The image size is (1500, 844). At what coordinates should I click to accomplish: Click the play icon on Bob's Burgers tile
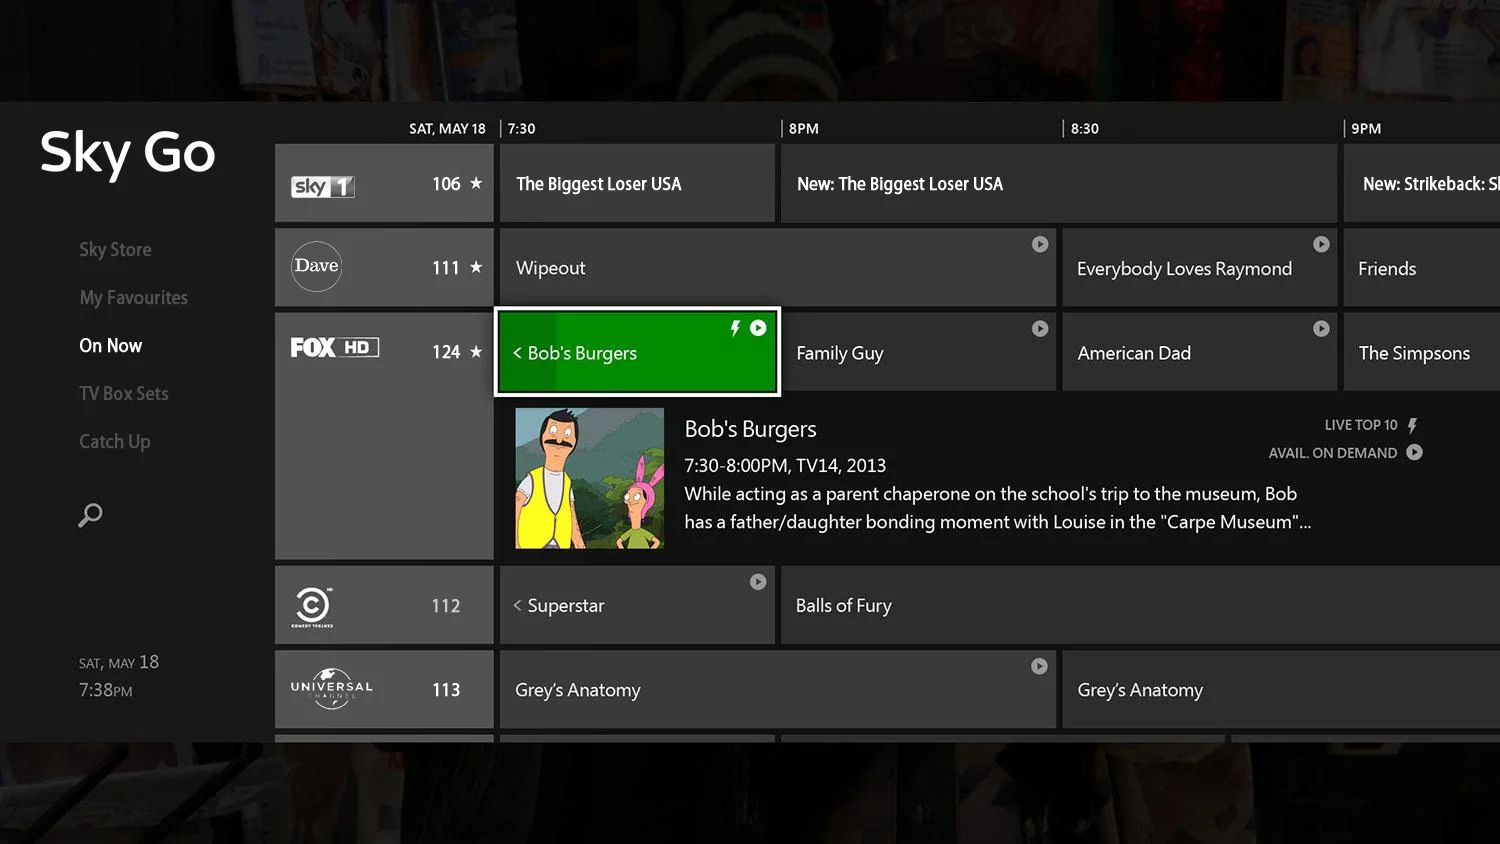(758, 328)
